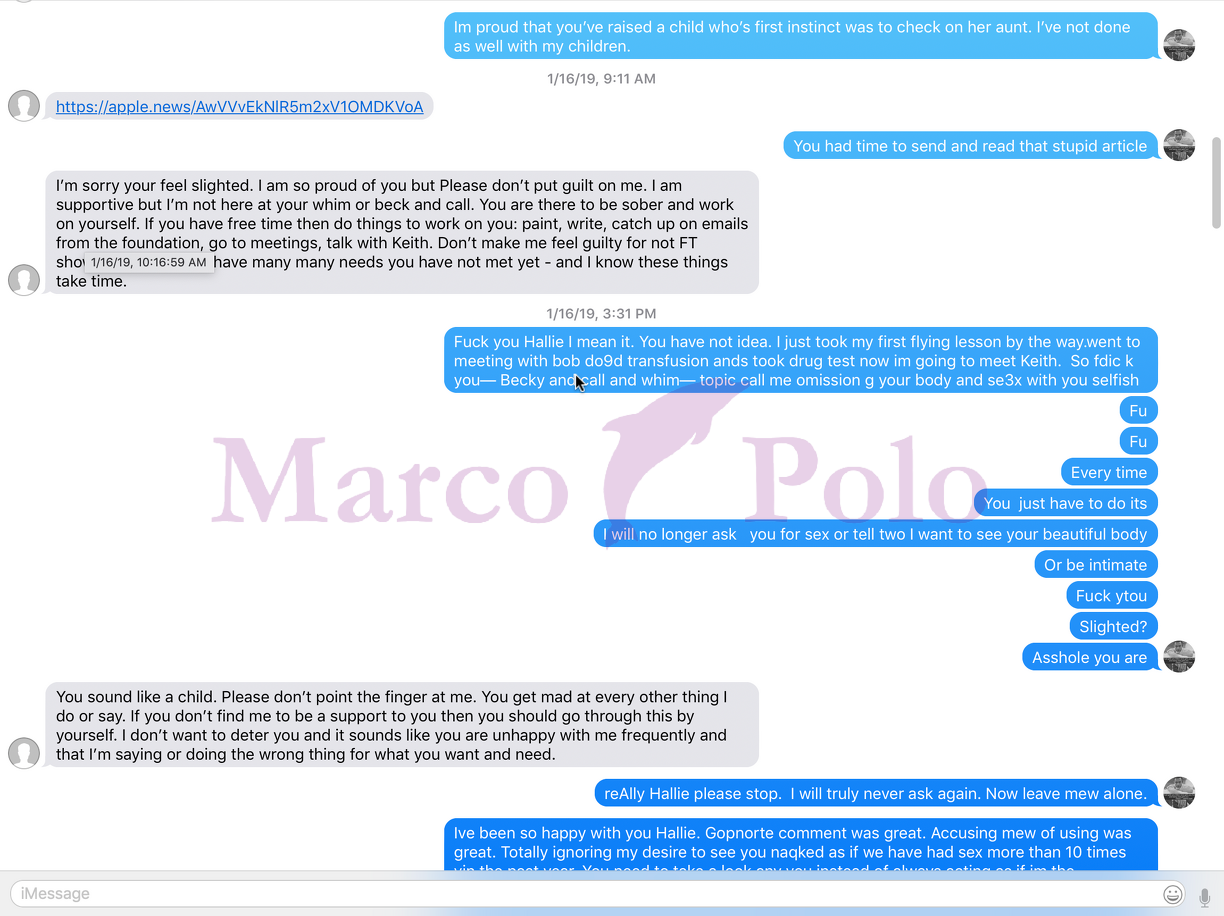Screen dimensions: 1224x916
Task: Open the emoji picker smiley icon
Action: pyautogui.click(x=1173, y=894)
